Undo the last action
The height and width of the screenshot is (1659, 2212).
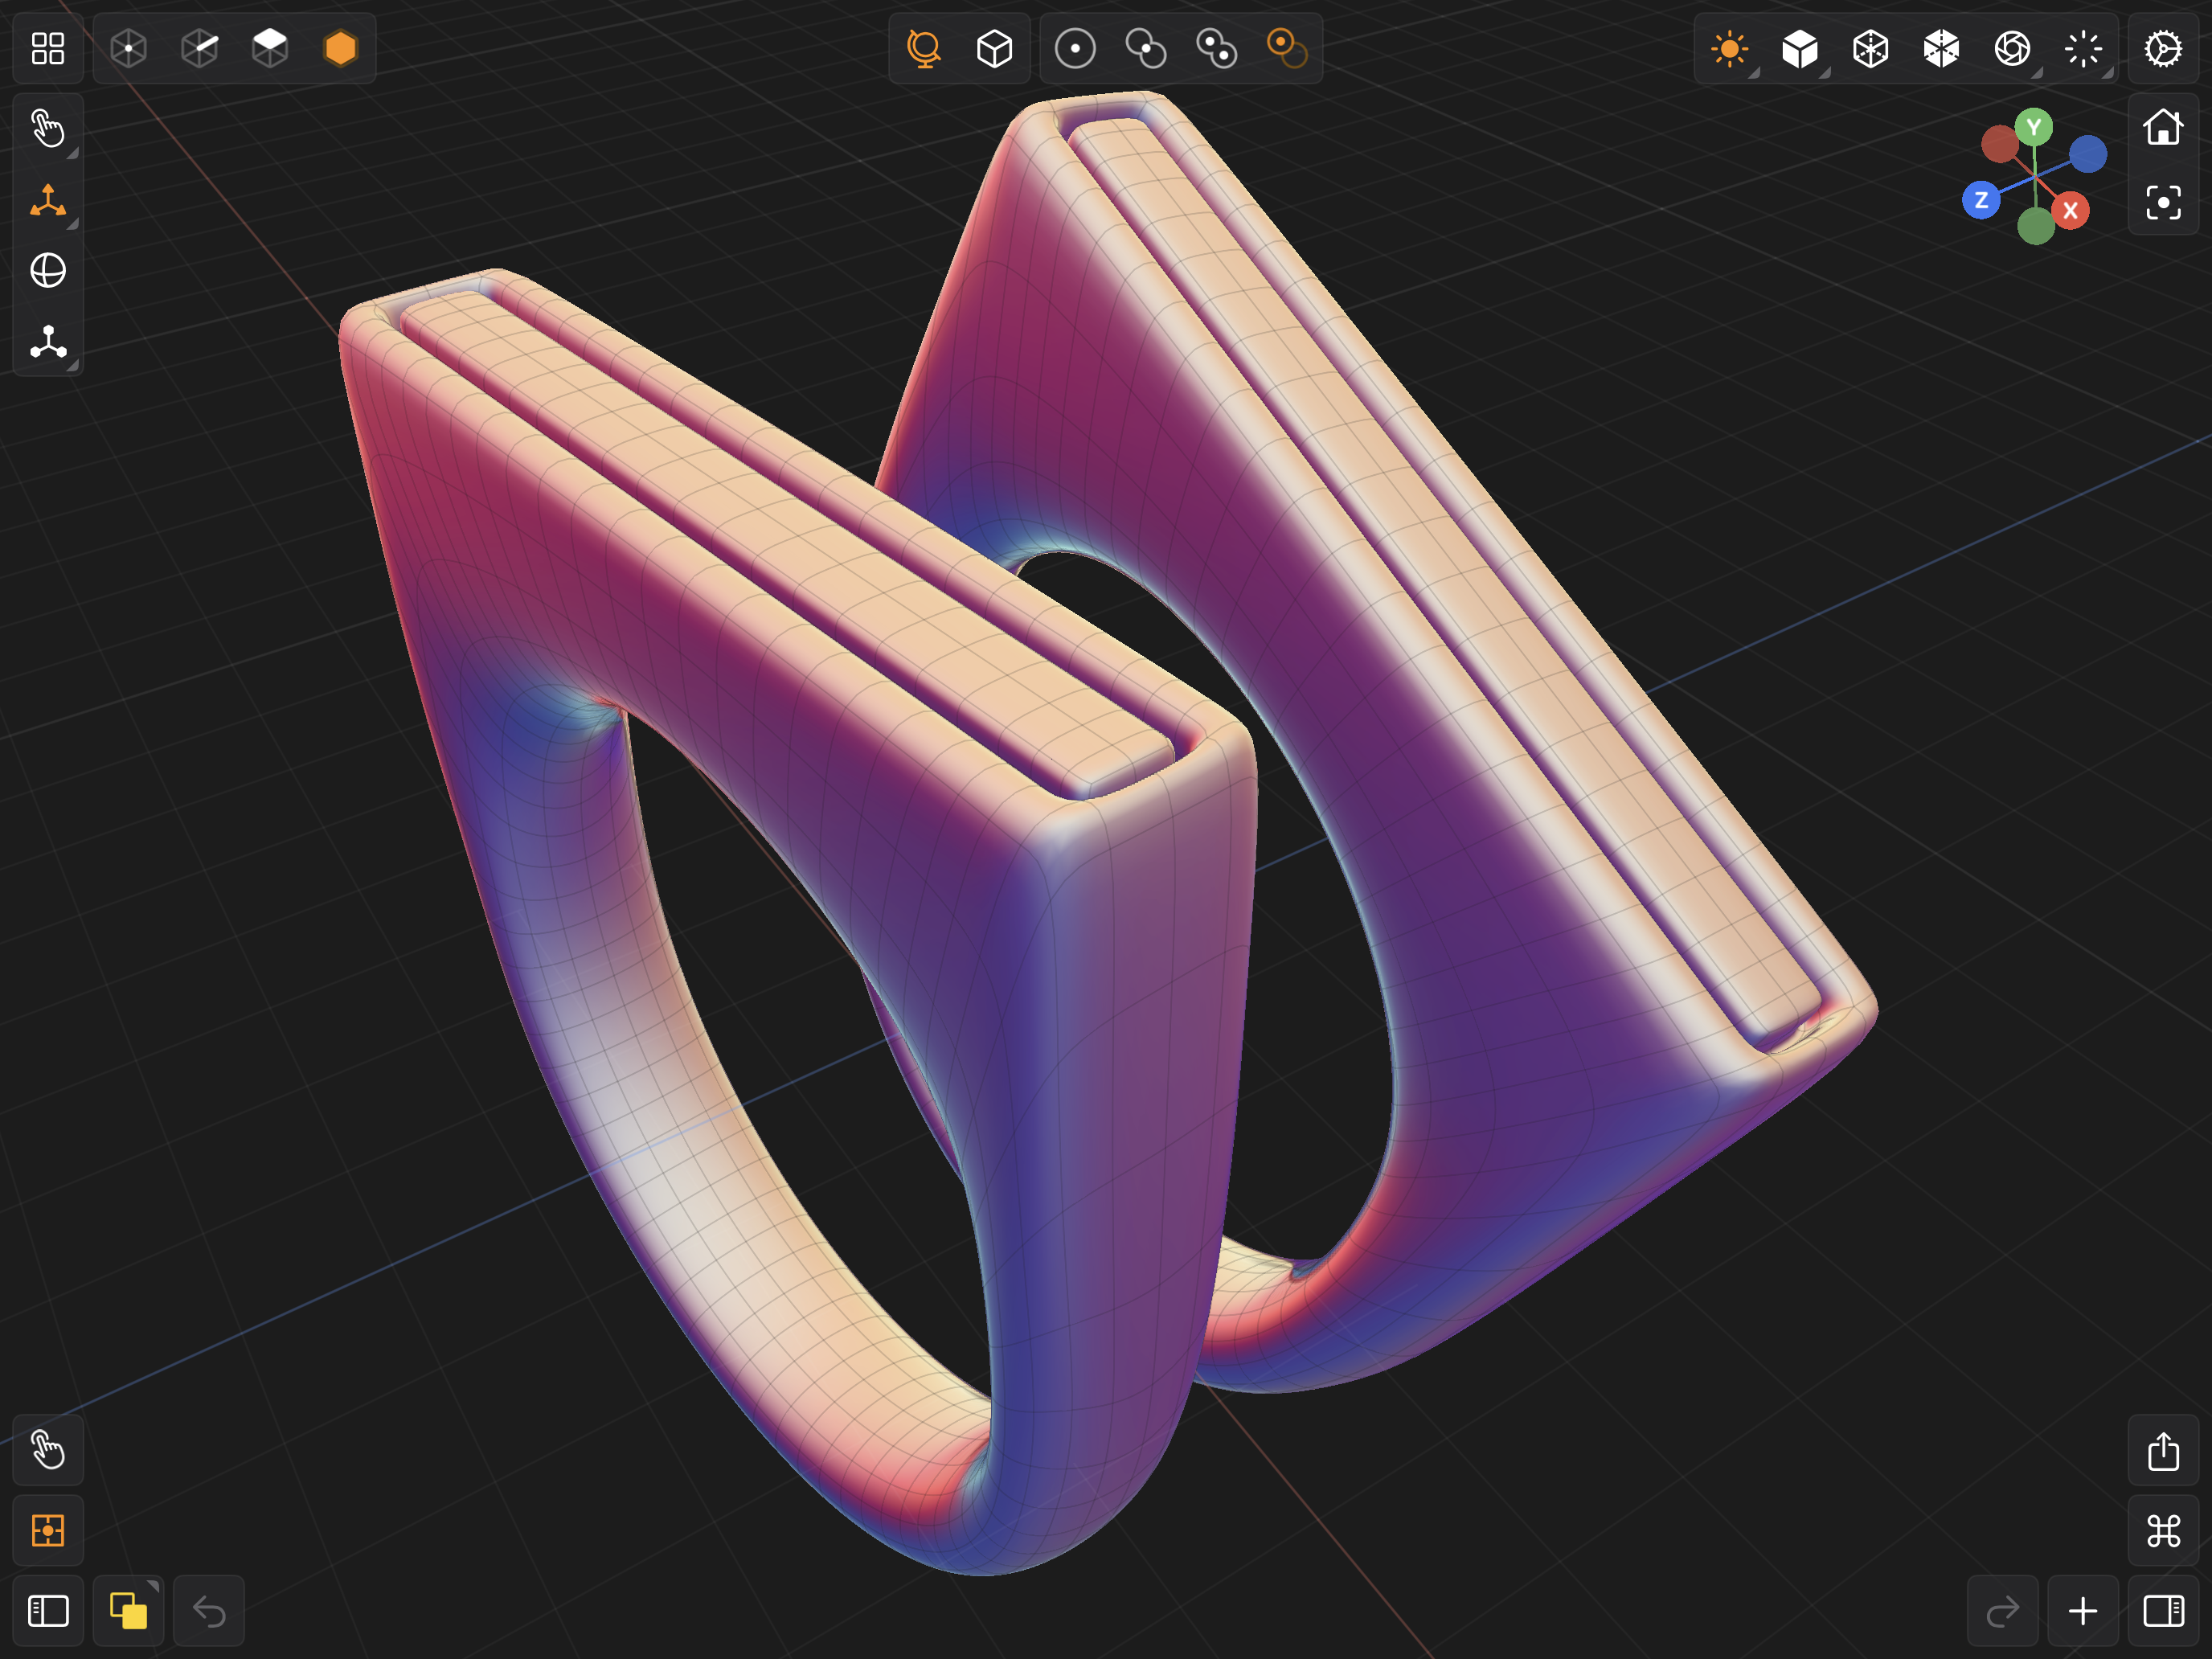[x=209, y=1611]
